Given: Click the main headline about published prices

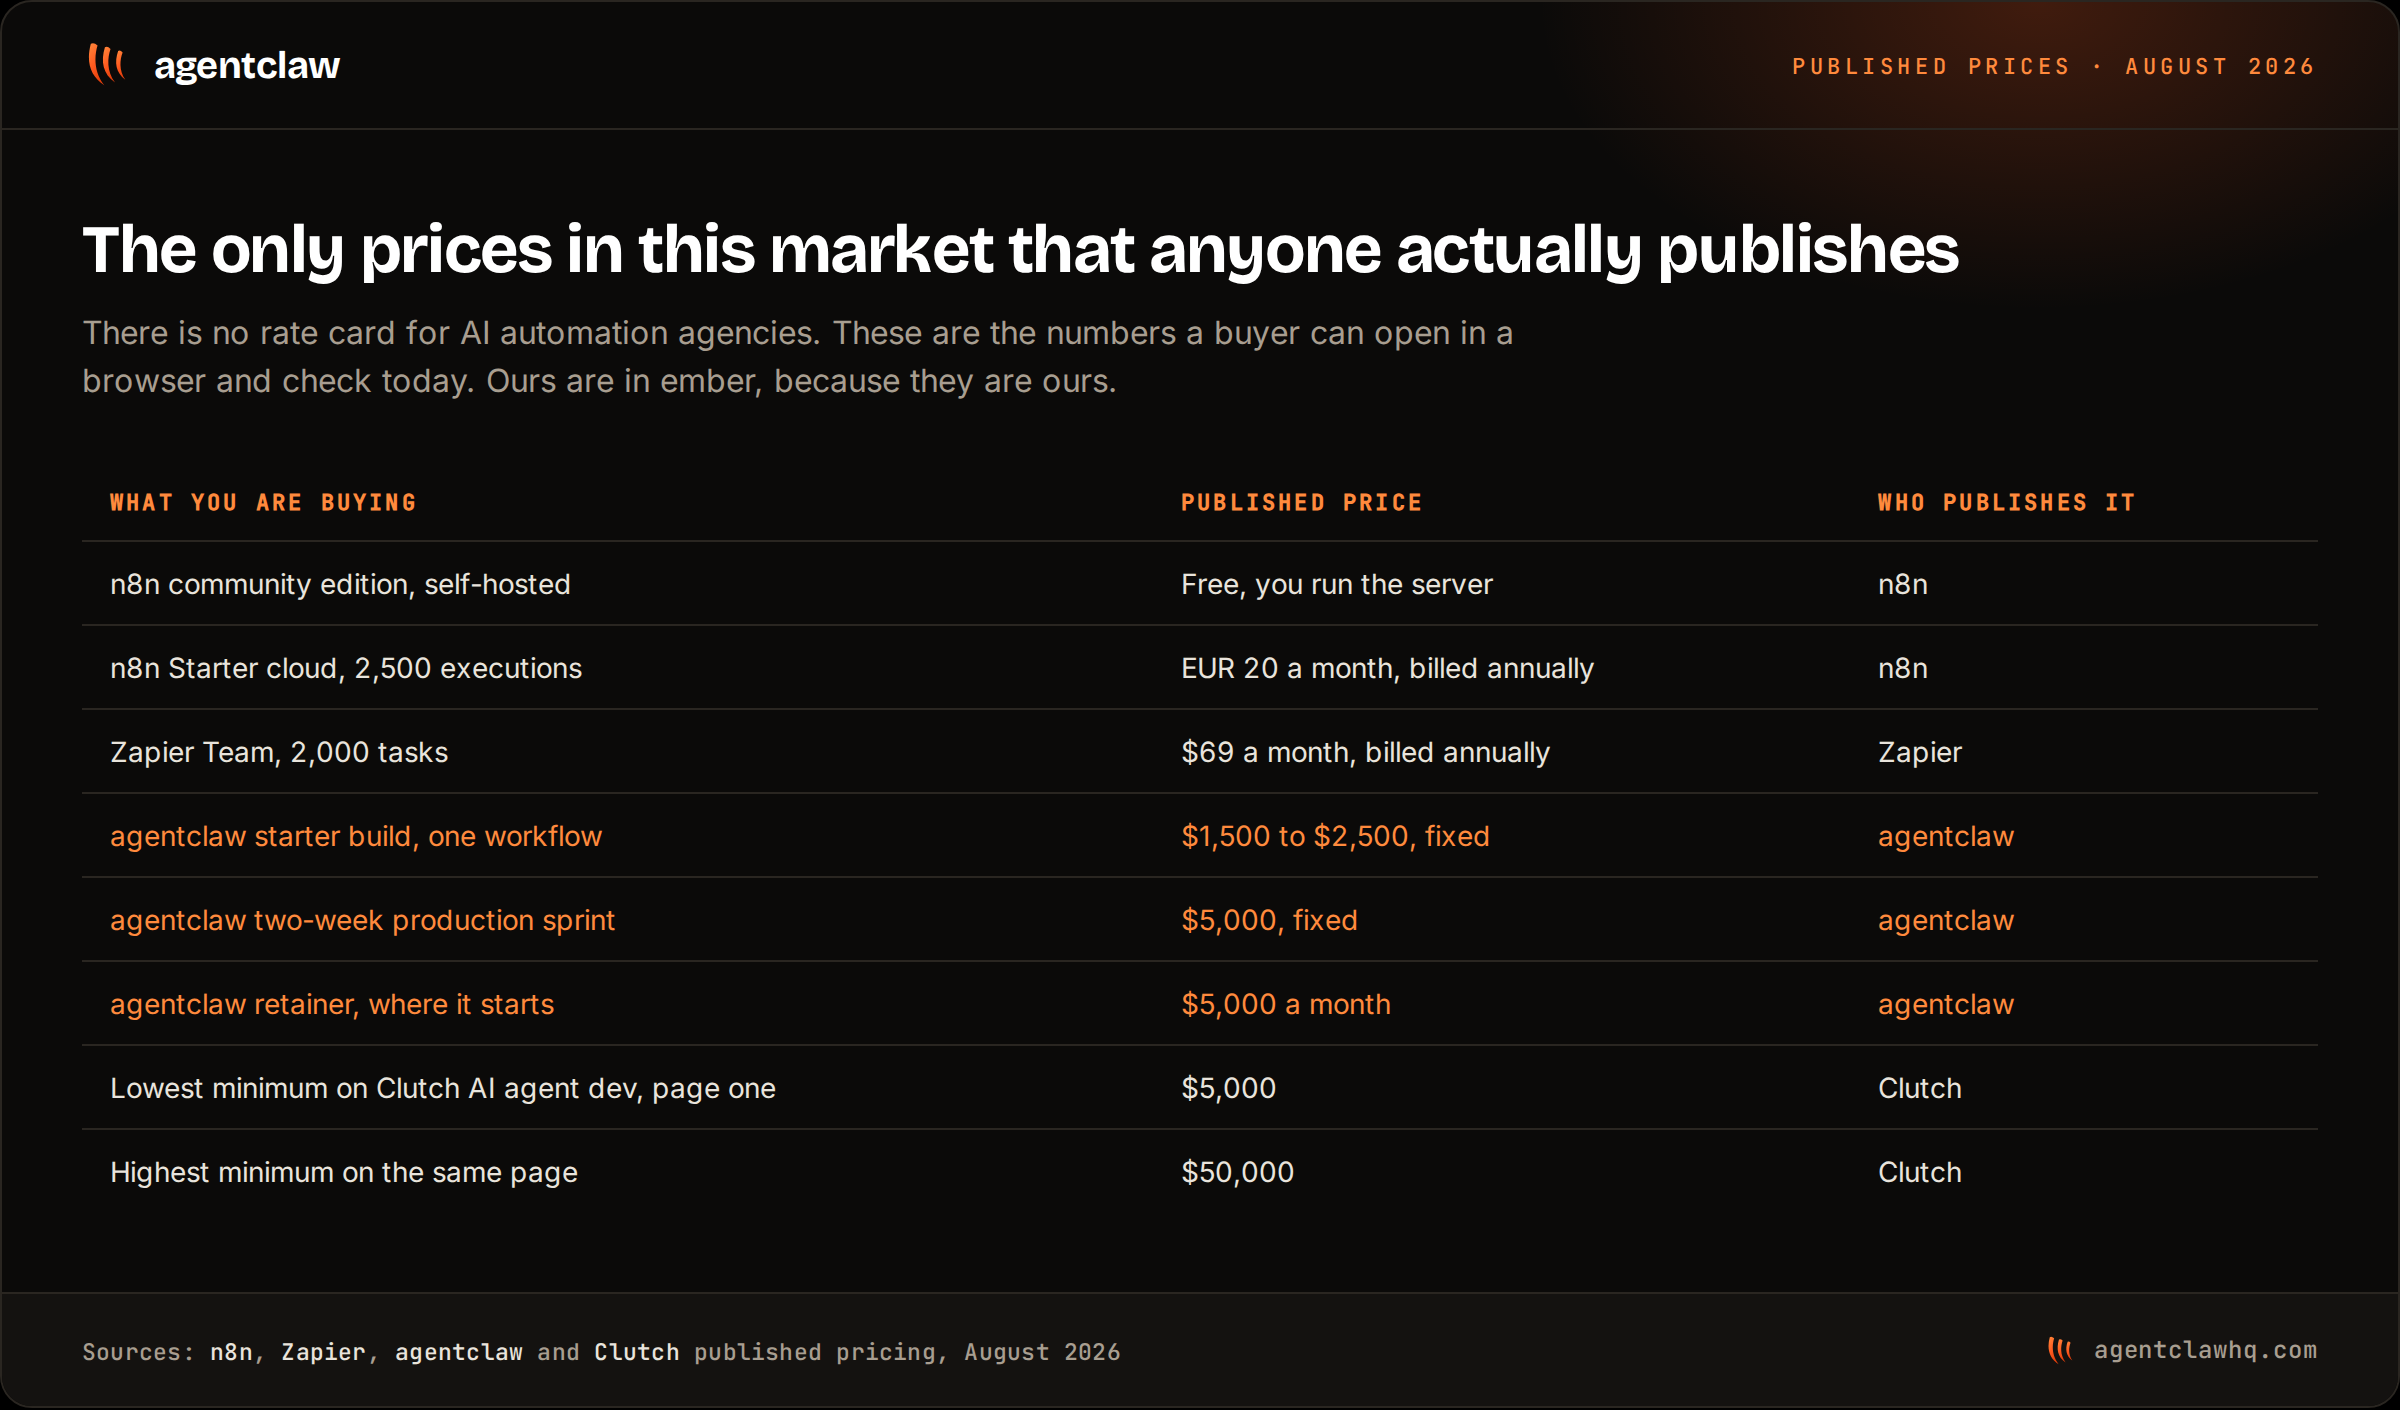Looking at the screenshot, I should coord(1020,249).
